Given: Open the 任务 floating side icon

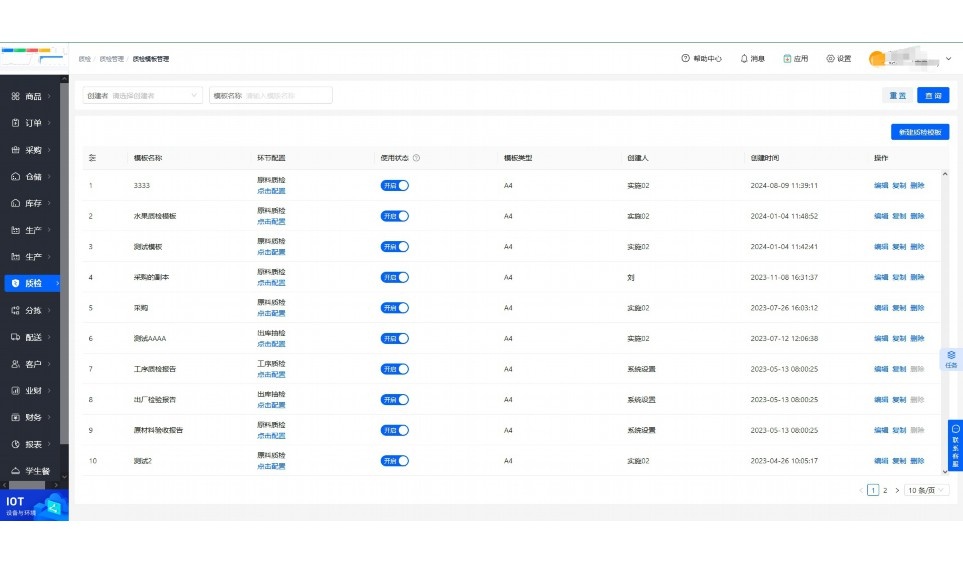Looking at the screenshot, I should pos(951,358).
